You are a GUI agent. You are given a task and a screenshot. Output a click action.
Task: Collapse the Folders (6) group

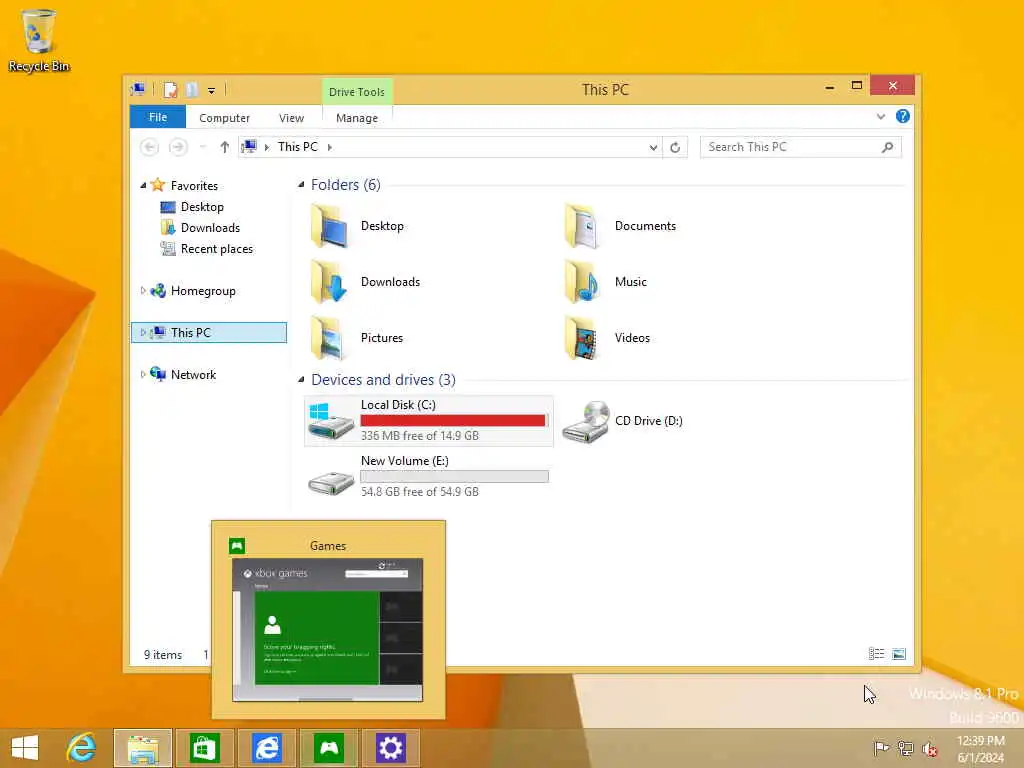click(x=301, y=185)
